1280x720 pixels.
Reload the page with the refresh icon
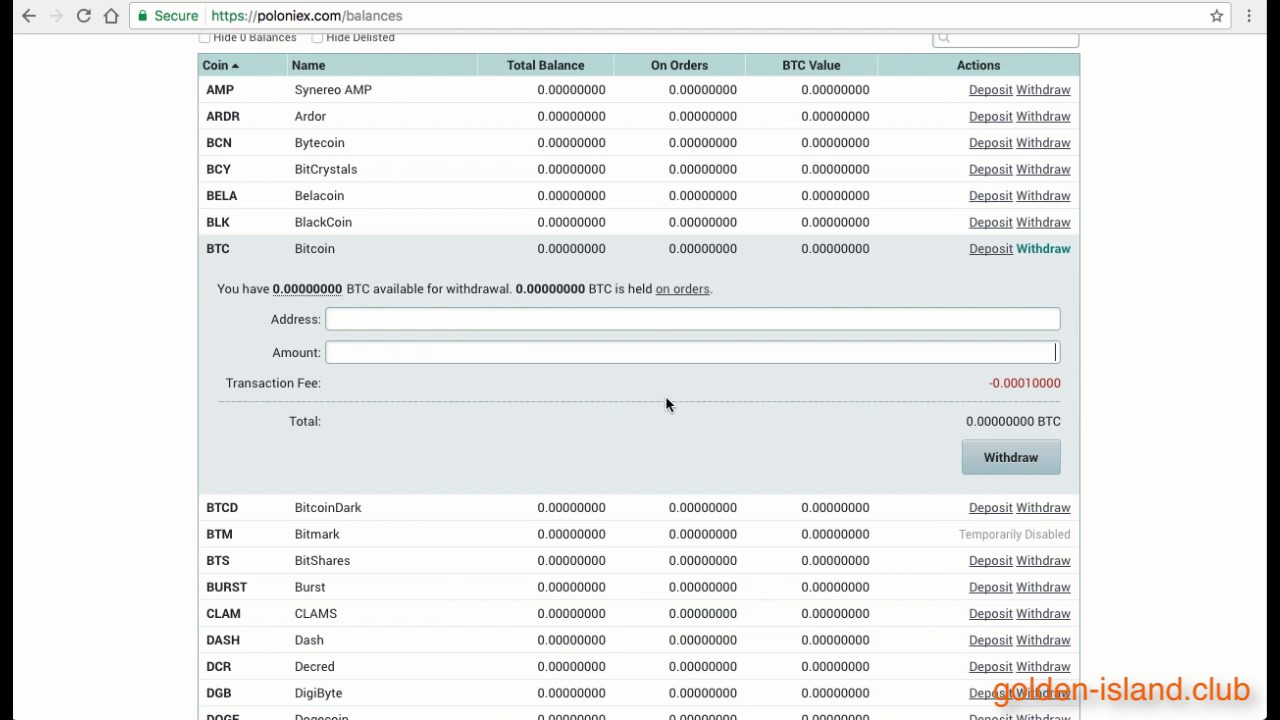[84, 16]
